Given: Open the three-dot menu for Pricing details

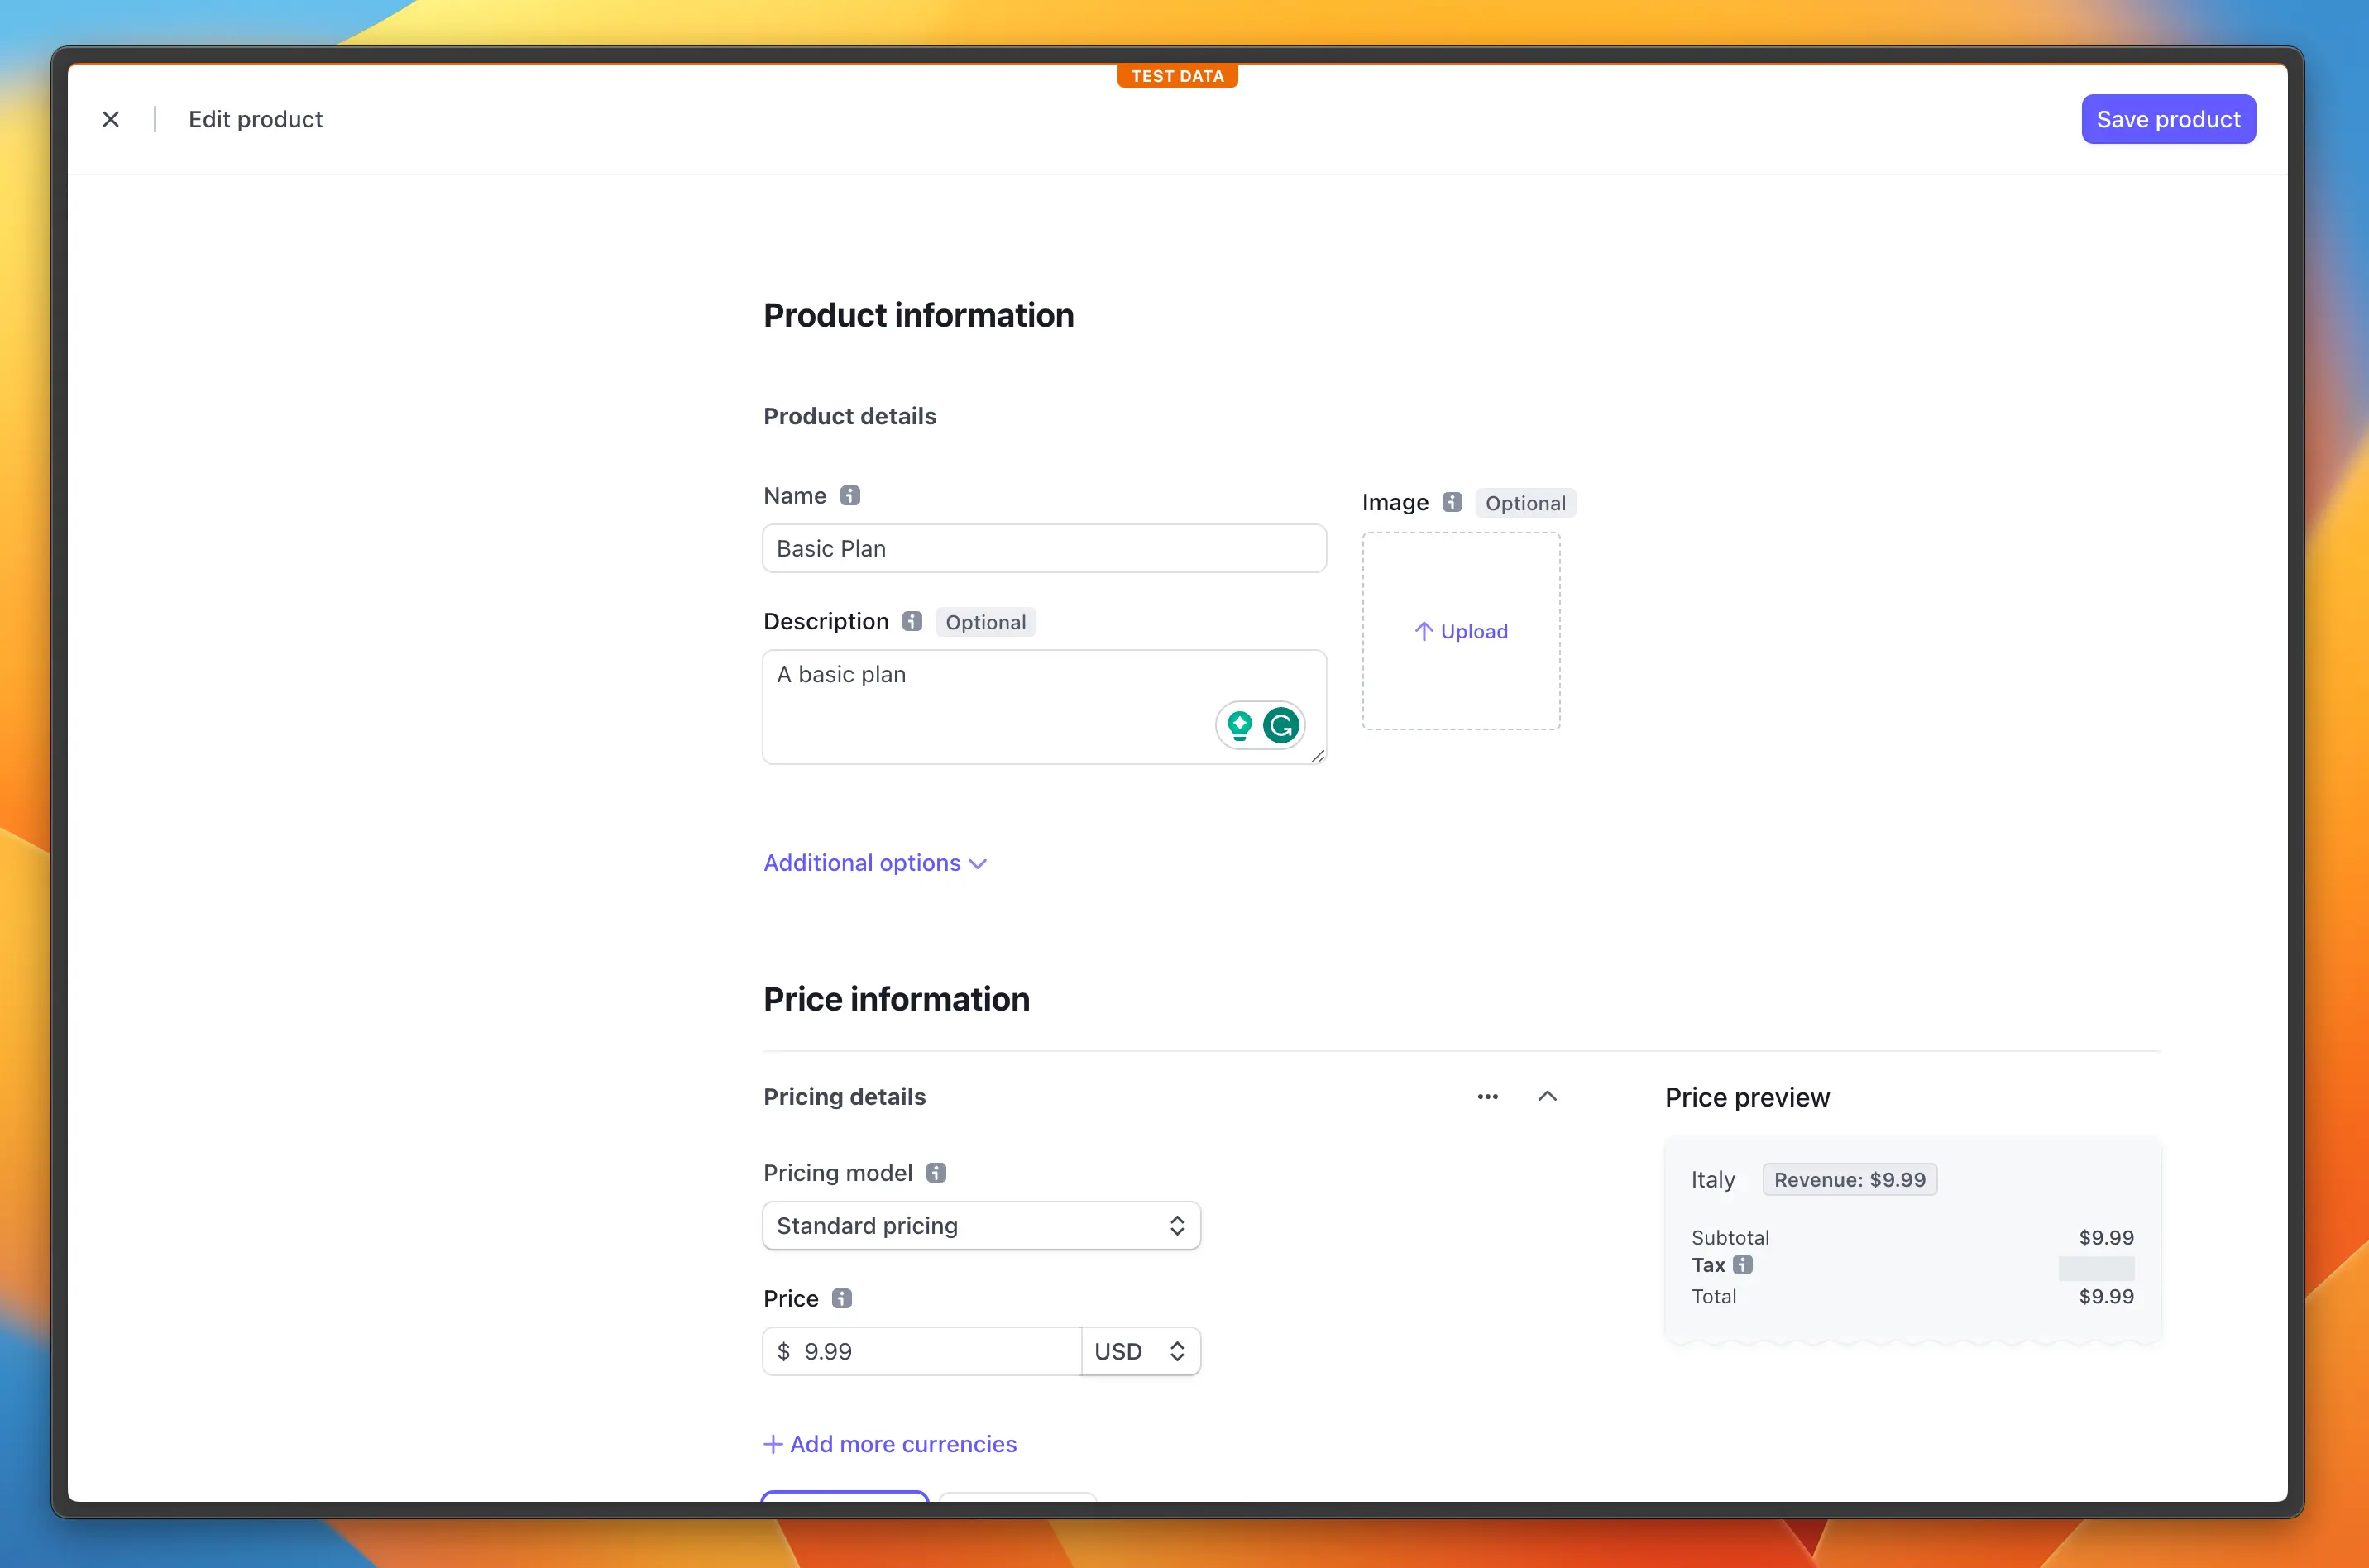Looking at the screenshot, I should (1487, 1097).
